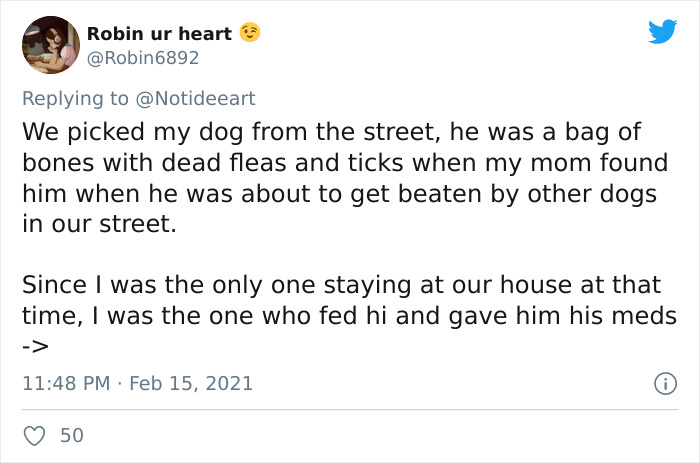The height and width of the screenshot is (463, 700).
Task: Select the Feb 15, 2021 date
Action: pyautogui.click(x=190, y=383)
